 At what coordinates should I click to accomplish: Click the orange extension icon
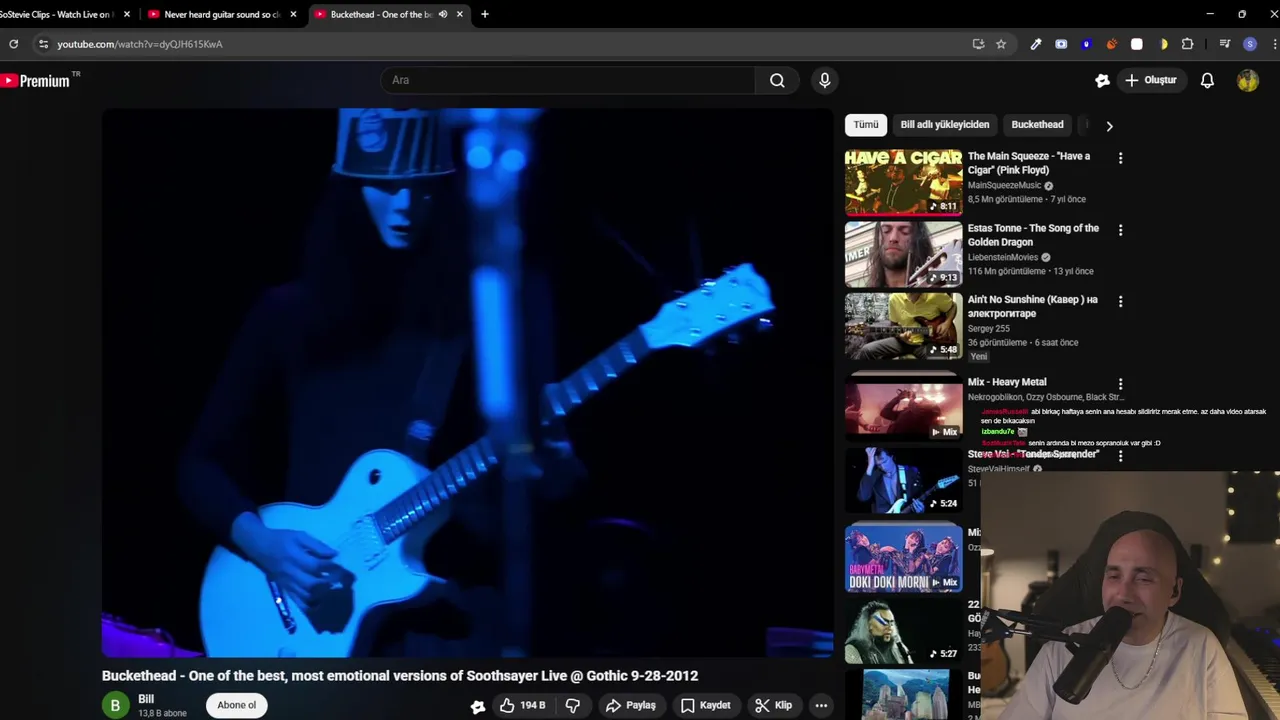tap(1111, 44)
